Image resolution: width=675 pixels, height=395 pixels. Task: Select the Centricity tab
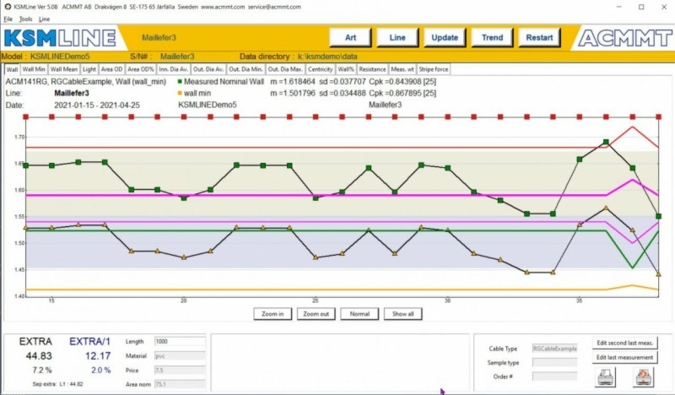pyautogui.click(x=320, y=69)
